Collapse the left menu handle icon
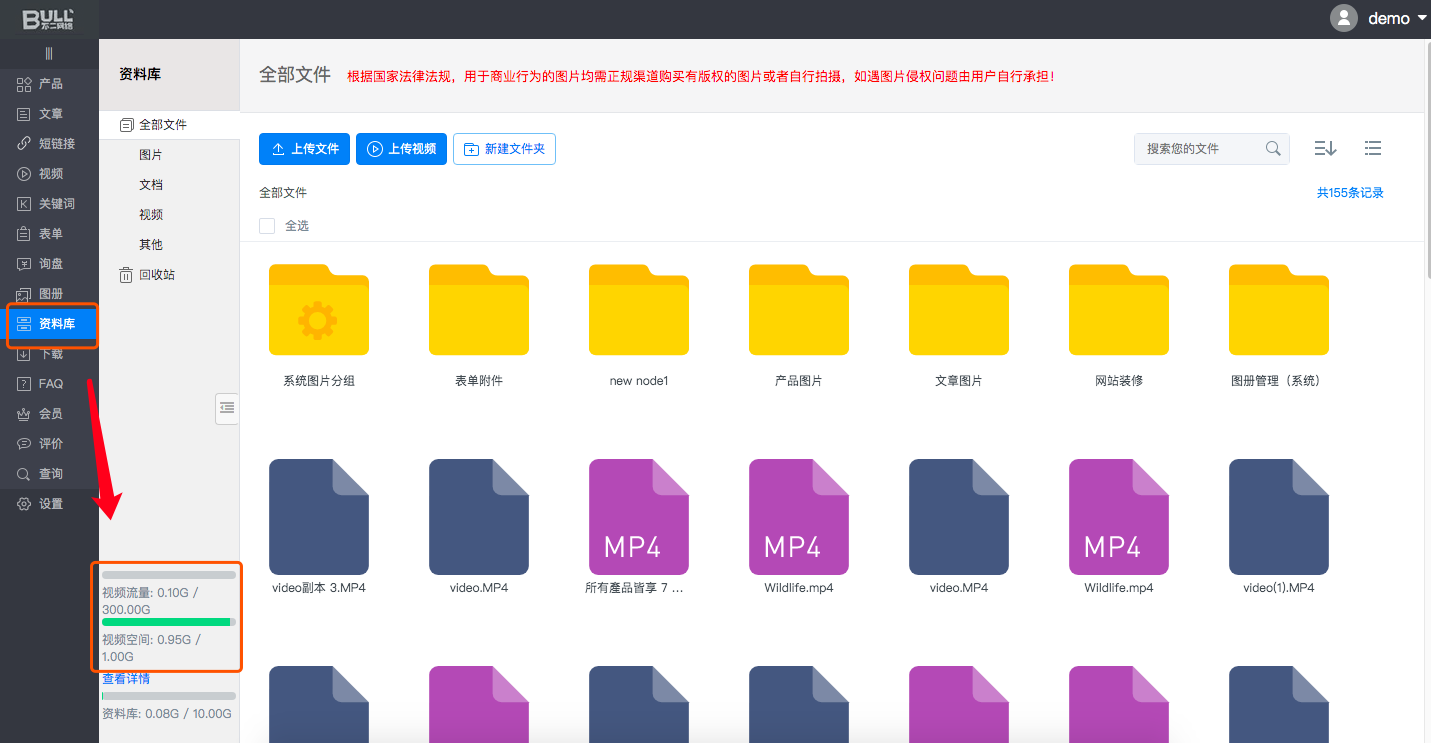 (x=49, y=53)
